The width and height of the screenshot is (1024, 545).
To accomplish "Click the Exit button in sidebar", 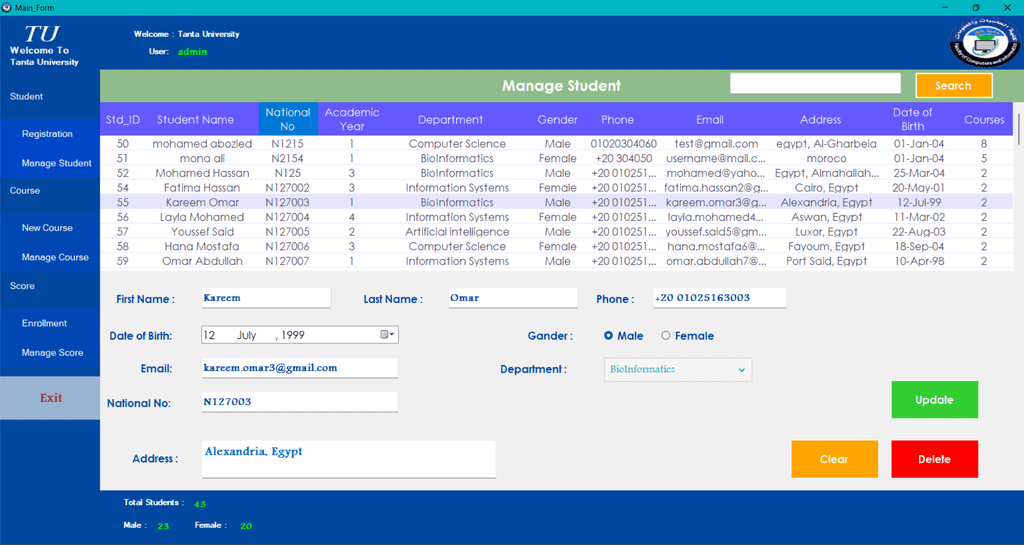I will pos(50,398).
